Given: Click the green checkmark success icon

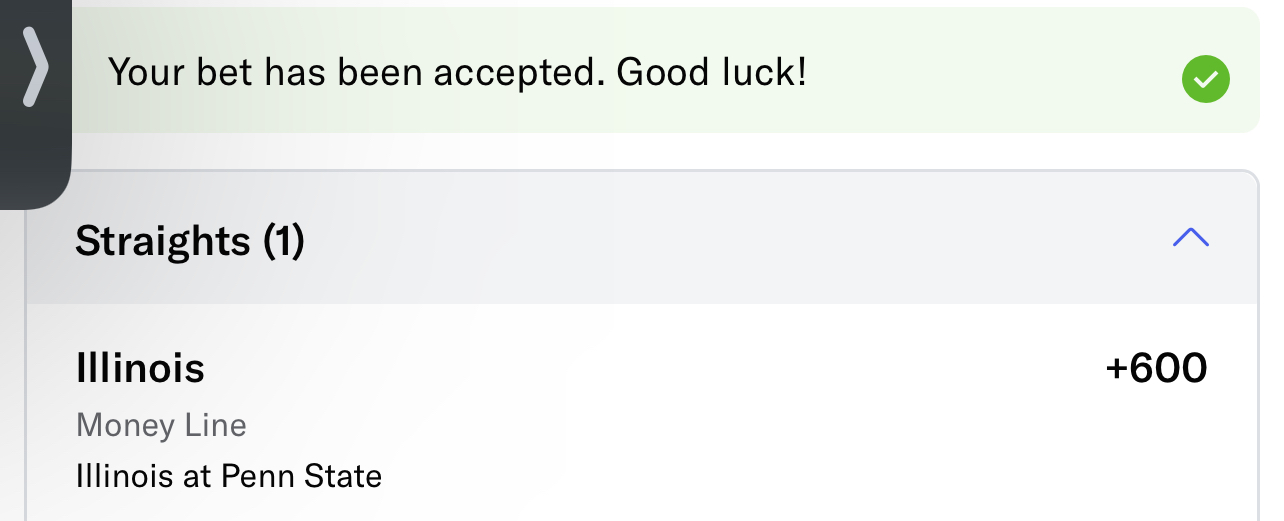Looking at the screenshot, I should click(1205, 79).
